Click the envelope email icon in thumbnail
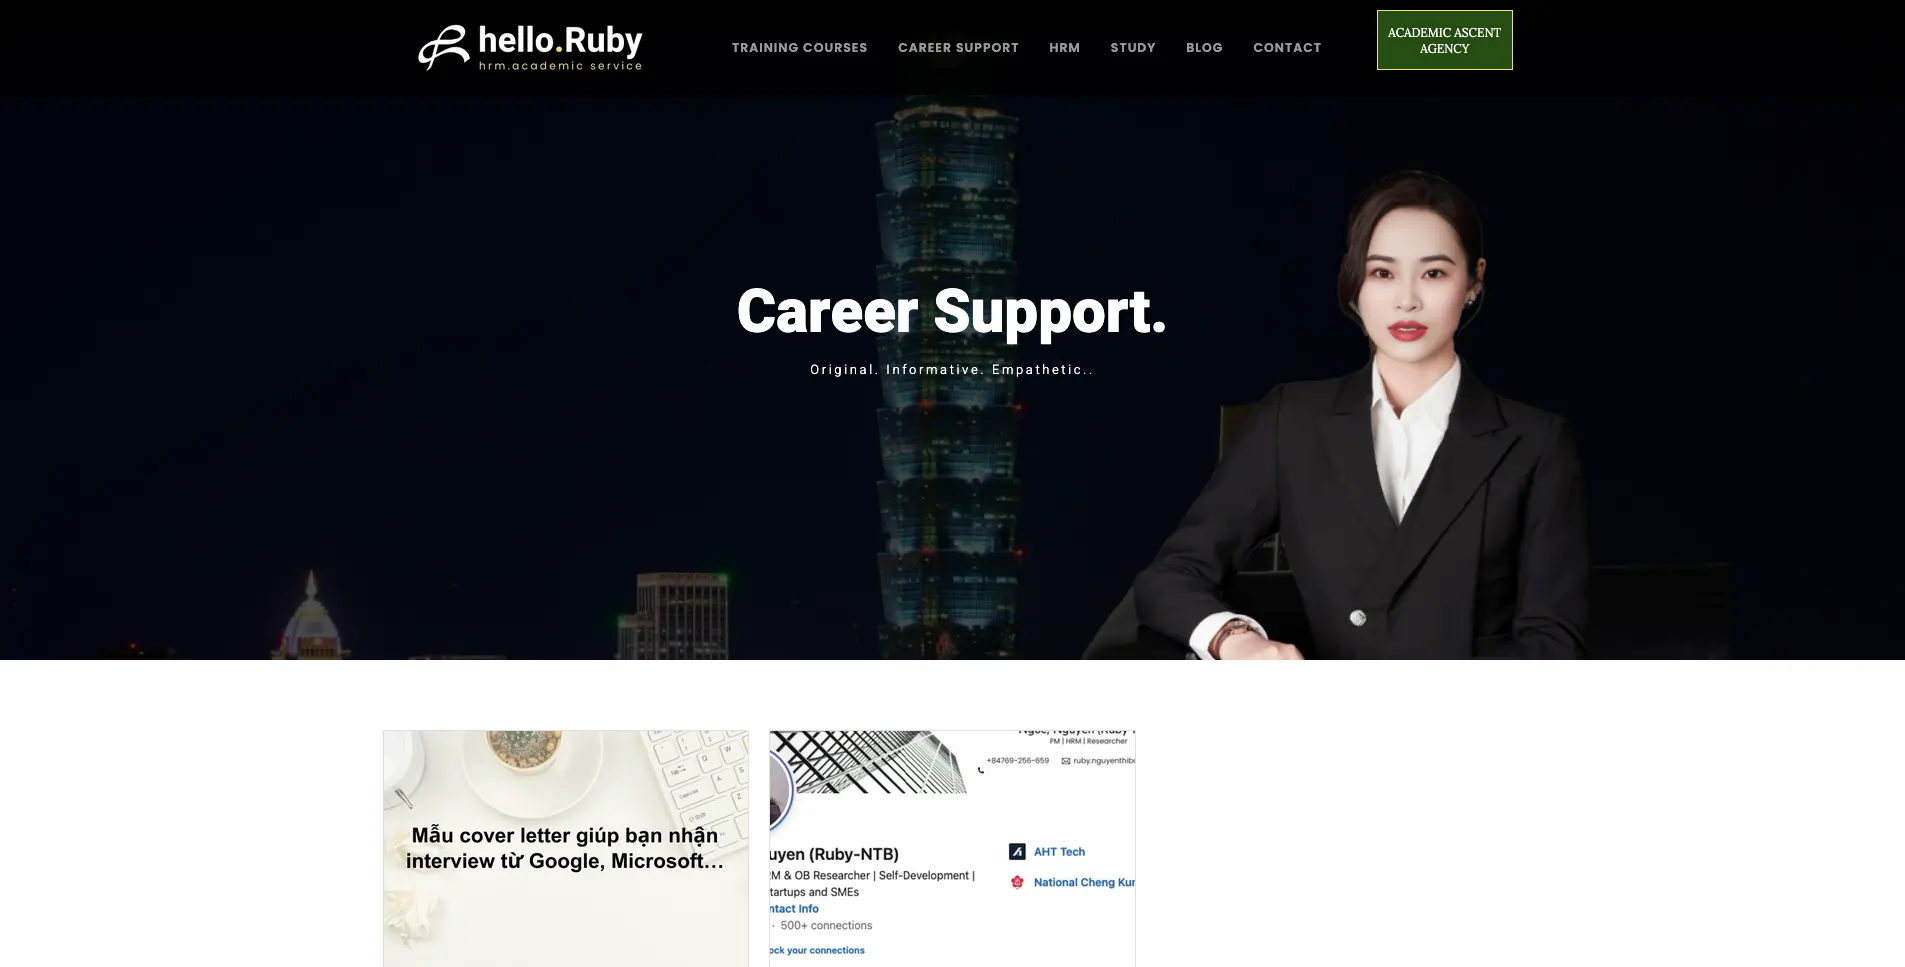This screenshot has height=967, width=1905. click(x=1065, y=761)
